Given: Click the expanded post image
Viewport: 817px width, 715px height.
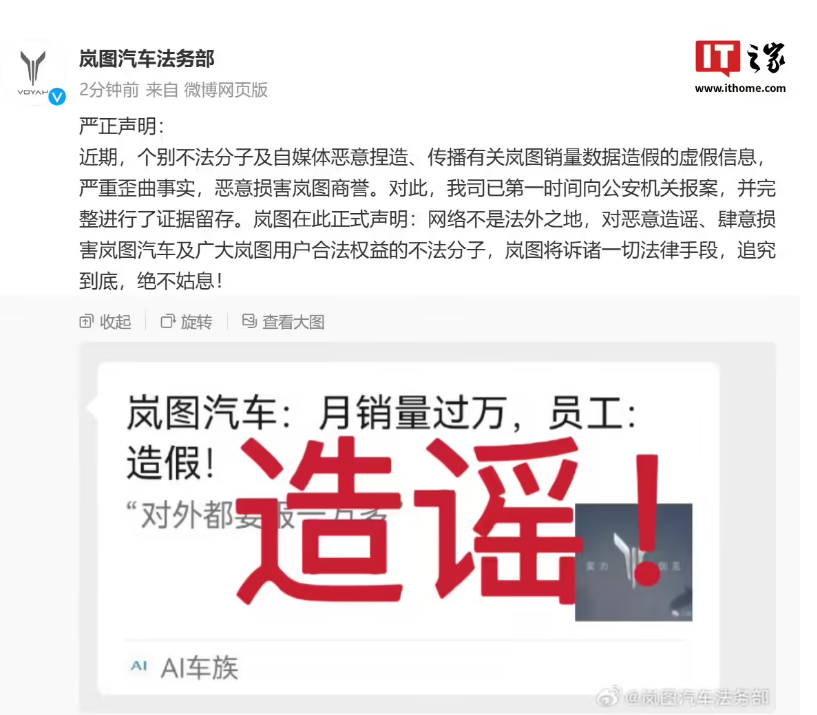Looking at the screenshot, I should (x=427, y=527).
